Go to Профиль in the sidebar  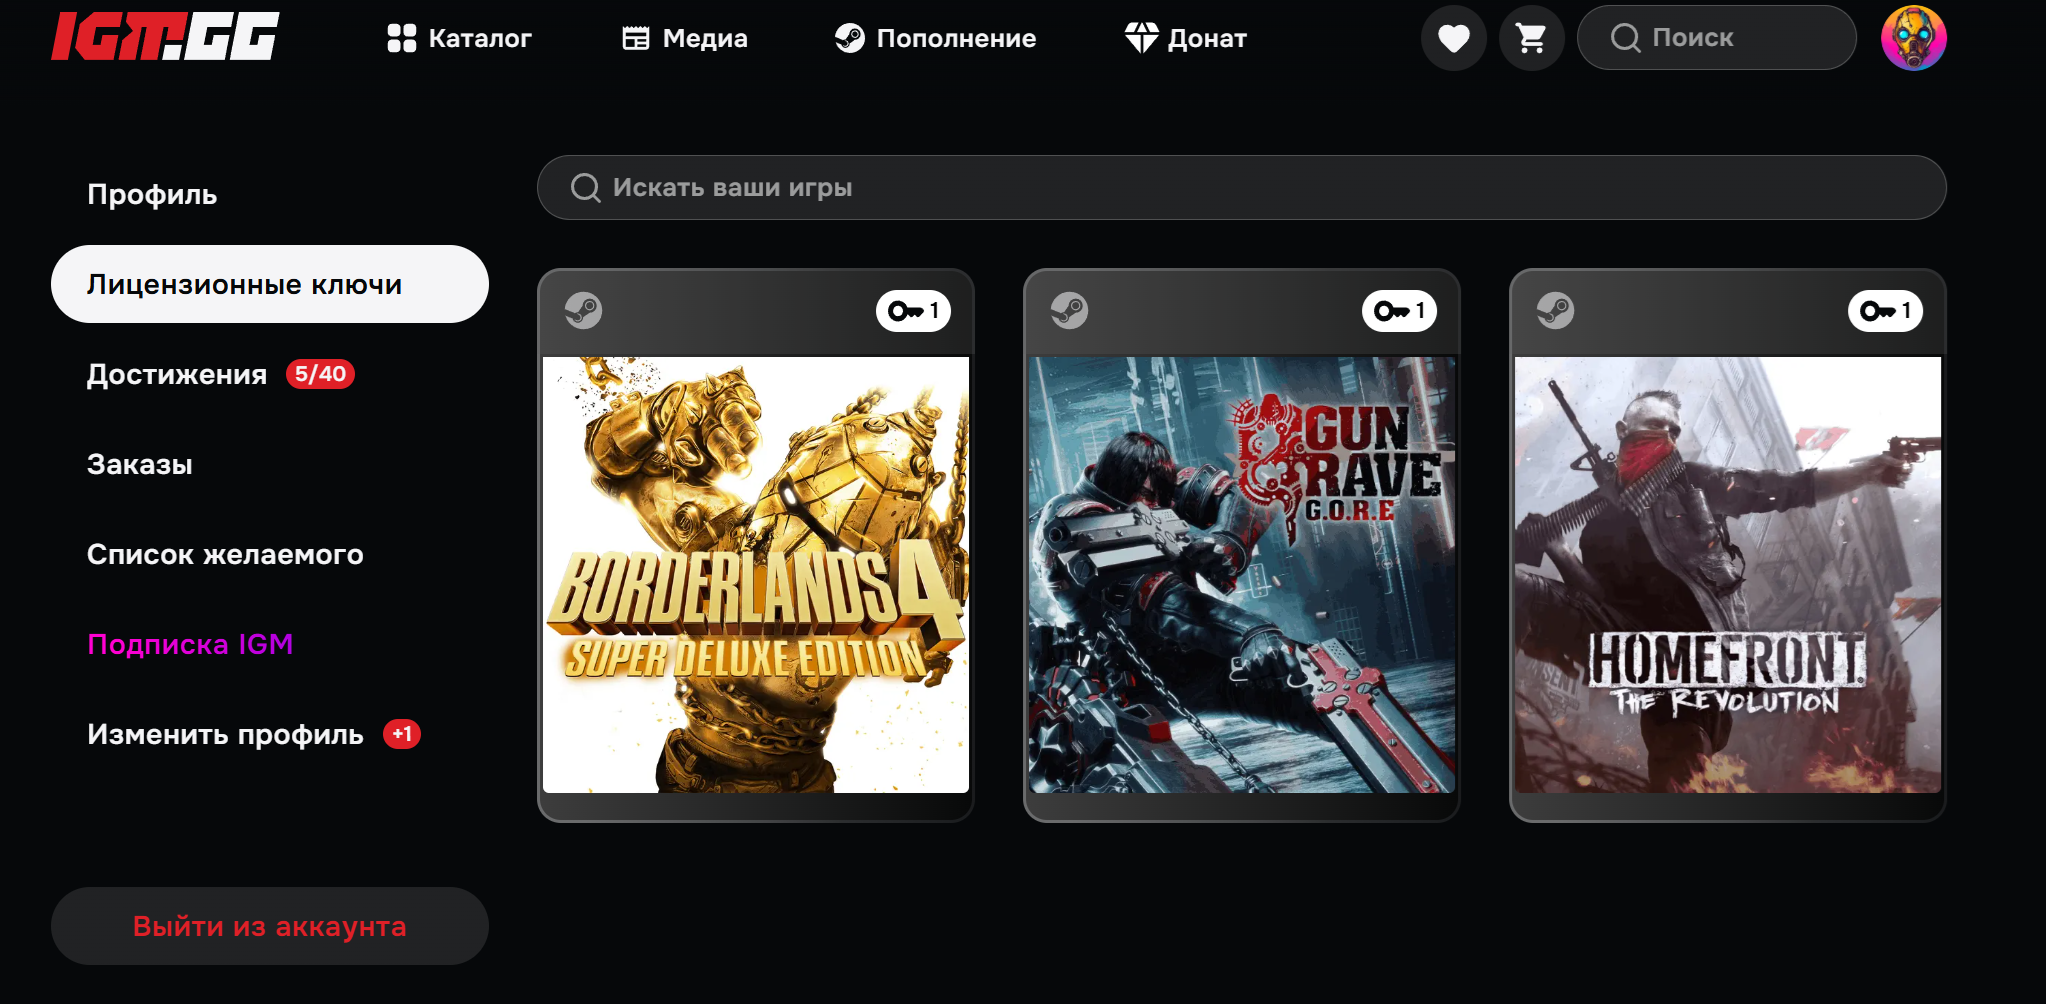(x=152, y=194)
